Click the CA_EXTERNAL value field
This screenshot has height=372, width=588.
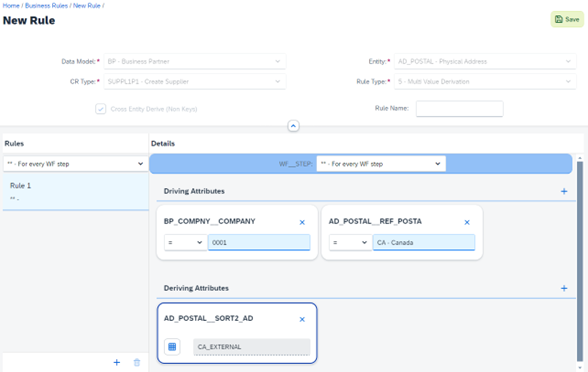pos(252,346)
